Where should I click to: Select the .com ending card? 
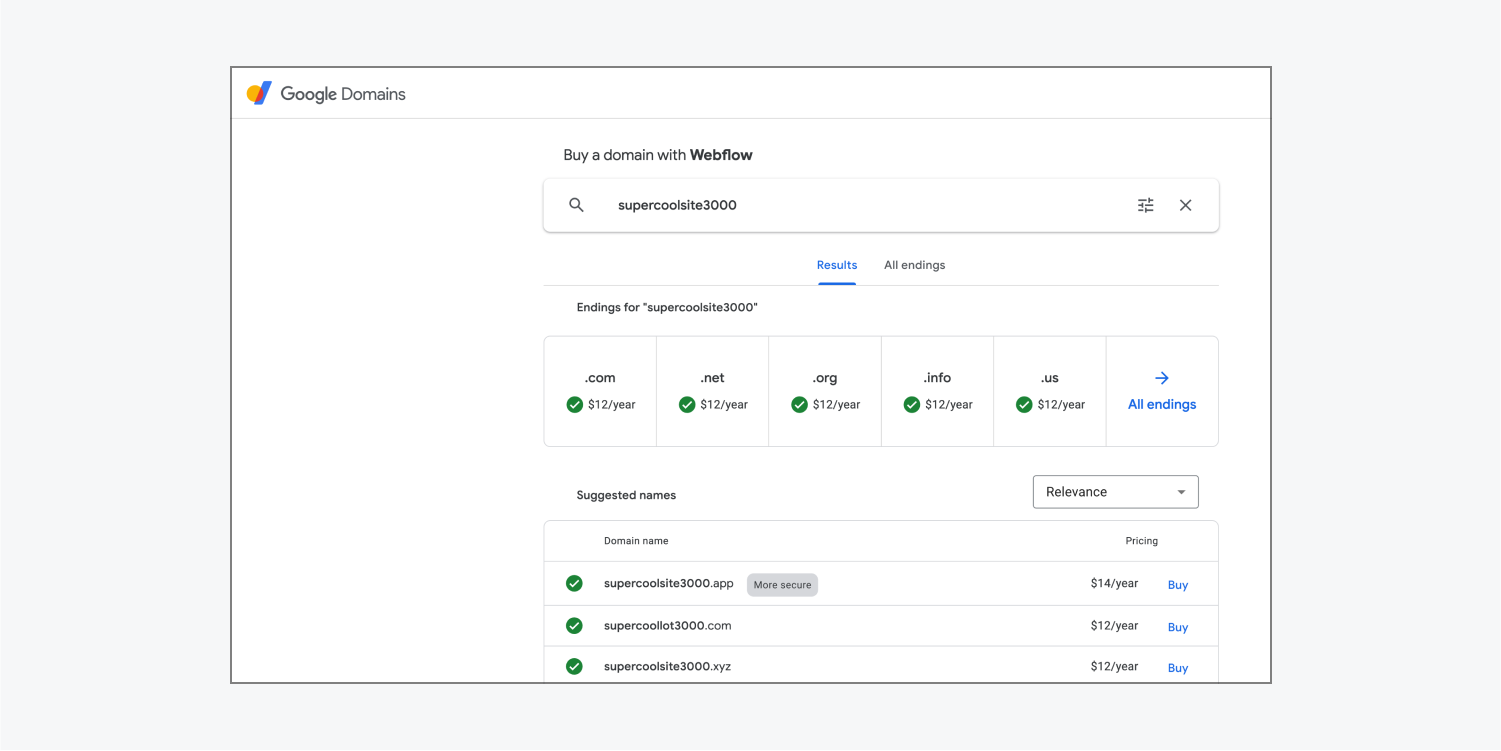pyautogui.click(x=600, y=391)
